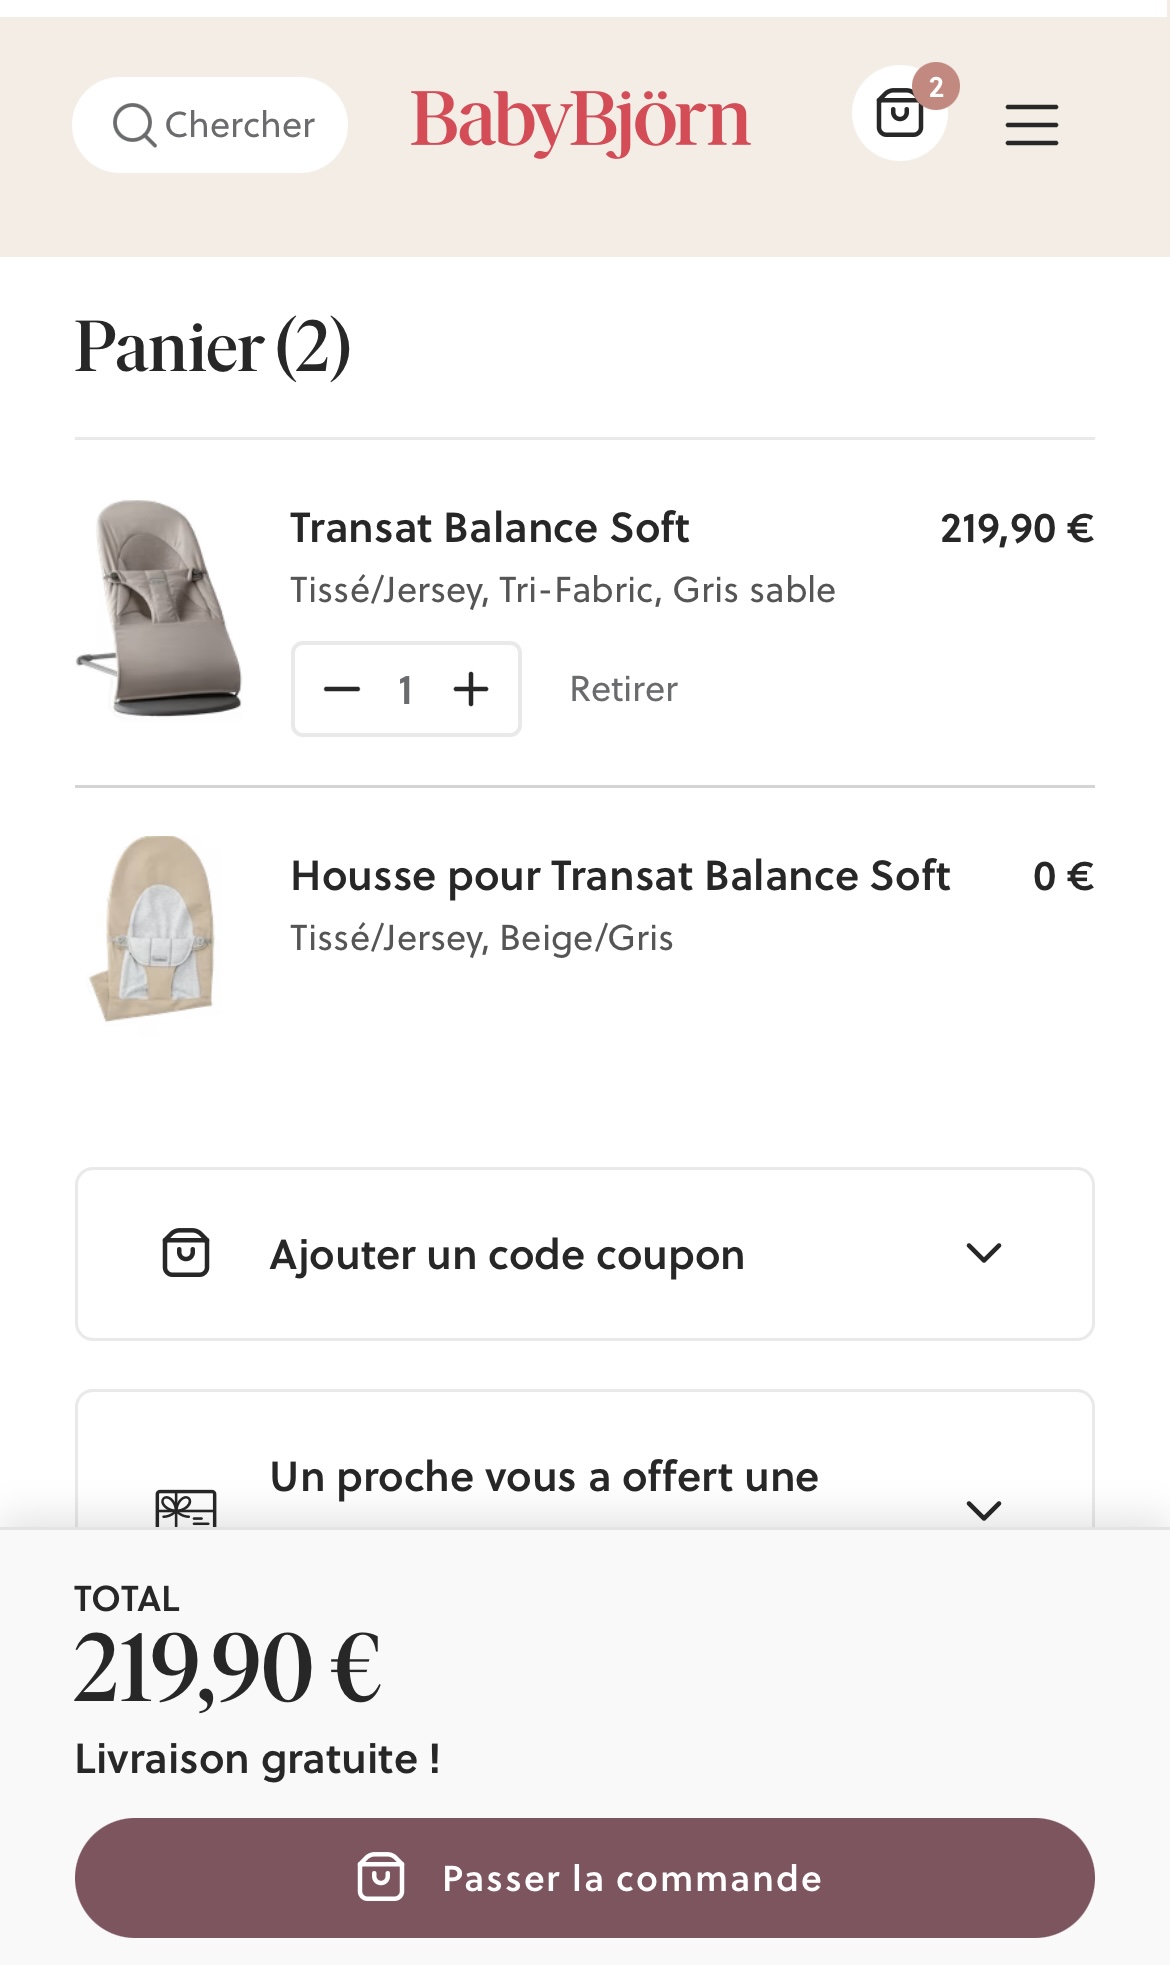Expand the gift card section chevron
Image resolution: width=1170 pixels, height=1965 pixels.
click(984, 1509)
